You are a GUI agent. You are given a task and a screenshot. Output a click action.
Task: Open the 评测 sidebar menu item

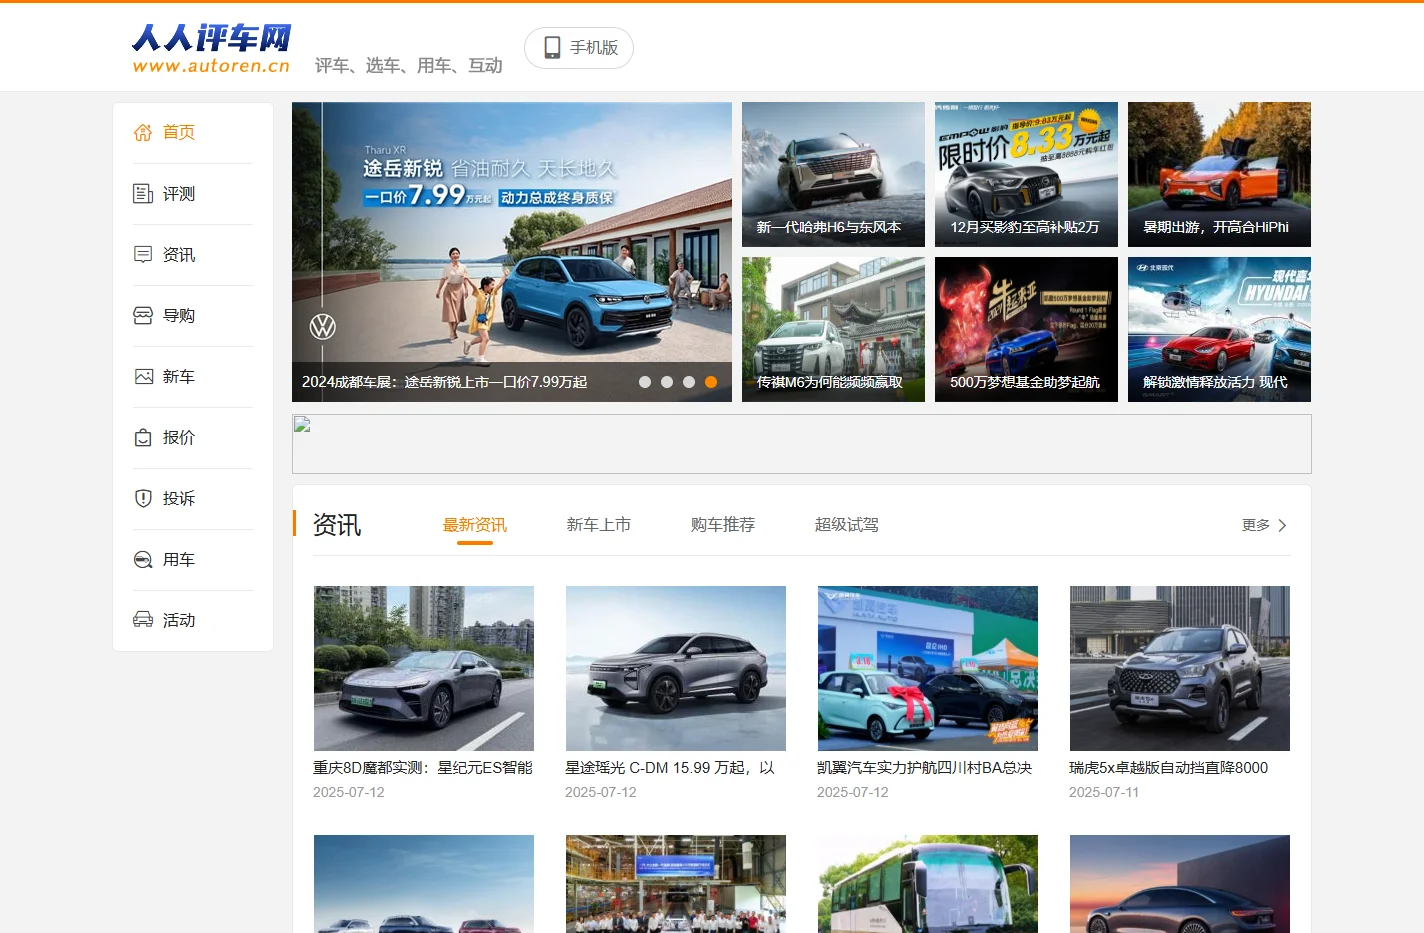pos(193,193)
